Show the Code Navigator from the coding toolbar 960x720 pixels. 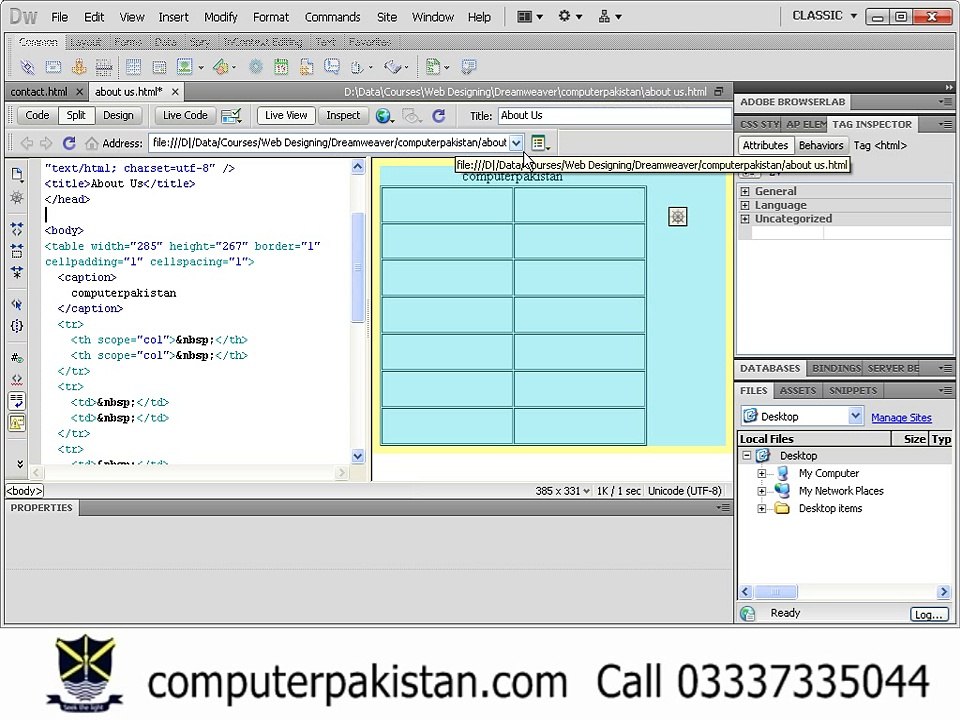17,198
